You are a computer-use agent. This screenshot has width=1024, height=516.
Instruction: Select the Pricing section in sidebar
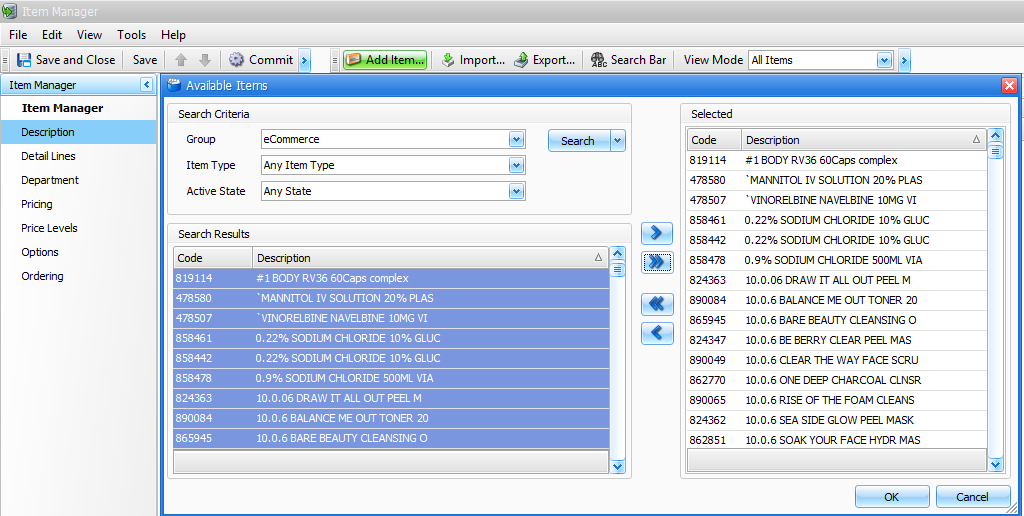(x=37, y=204)
